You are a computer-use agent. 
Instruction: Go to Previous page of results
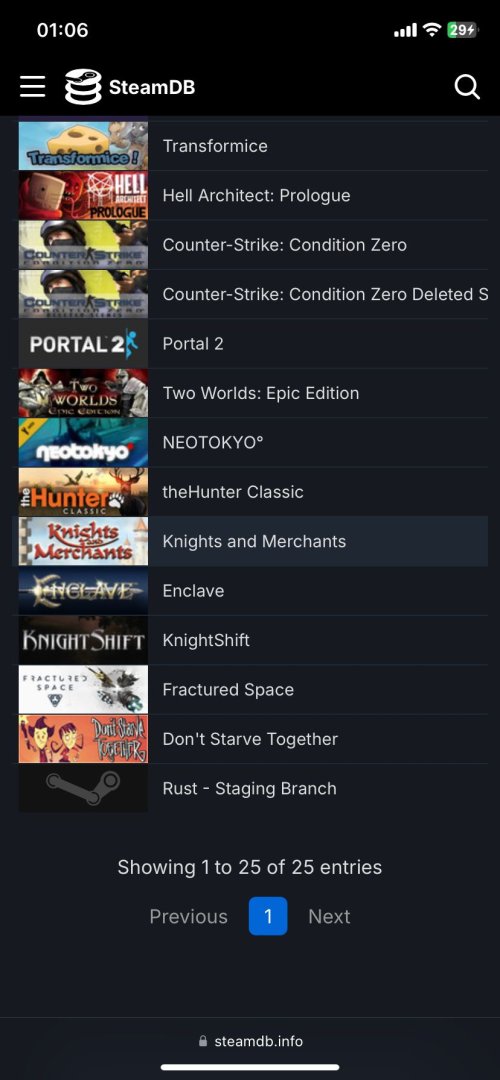click(x=188, y=916)
